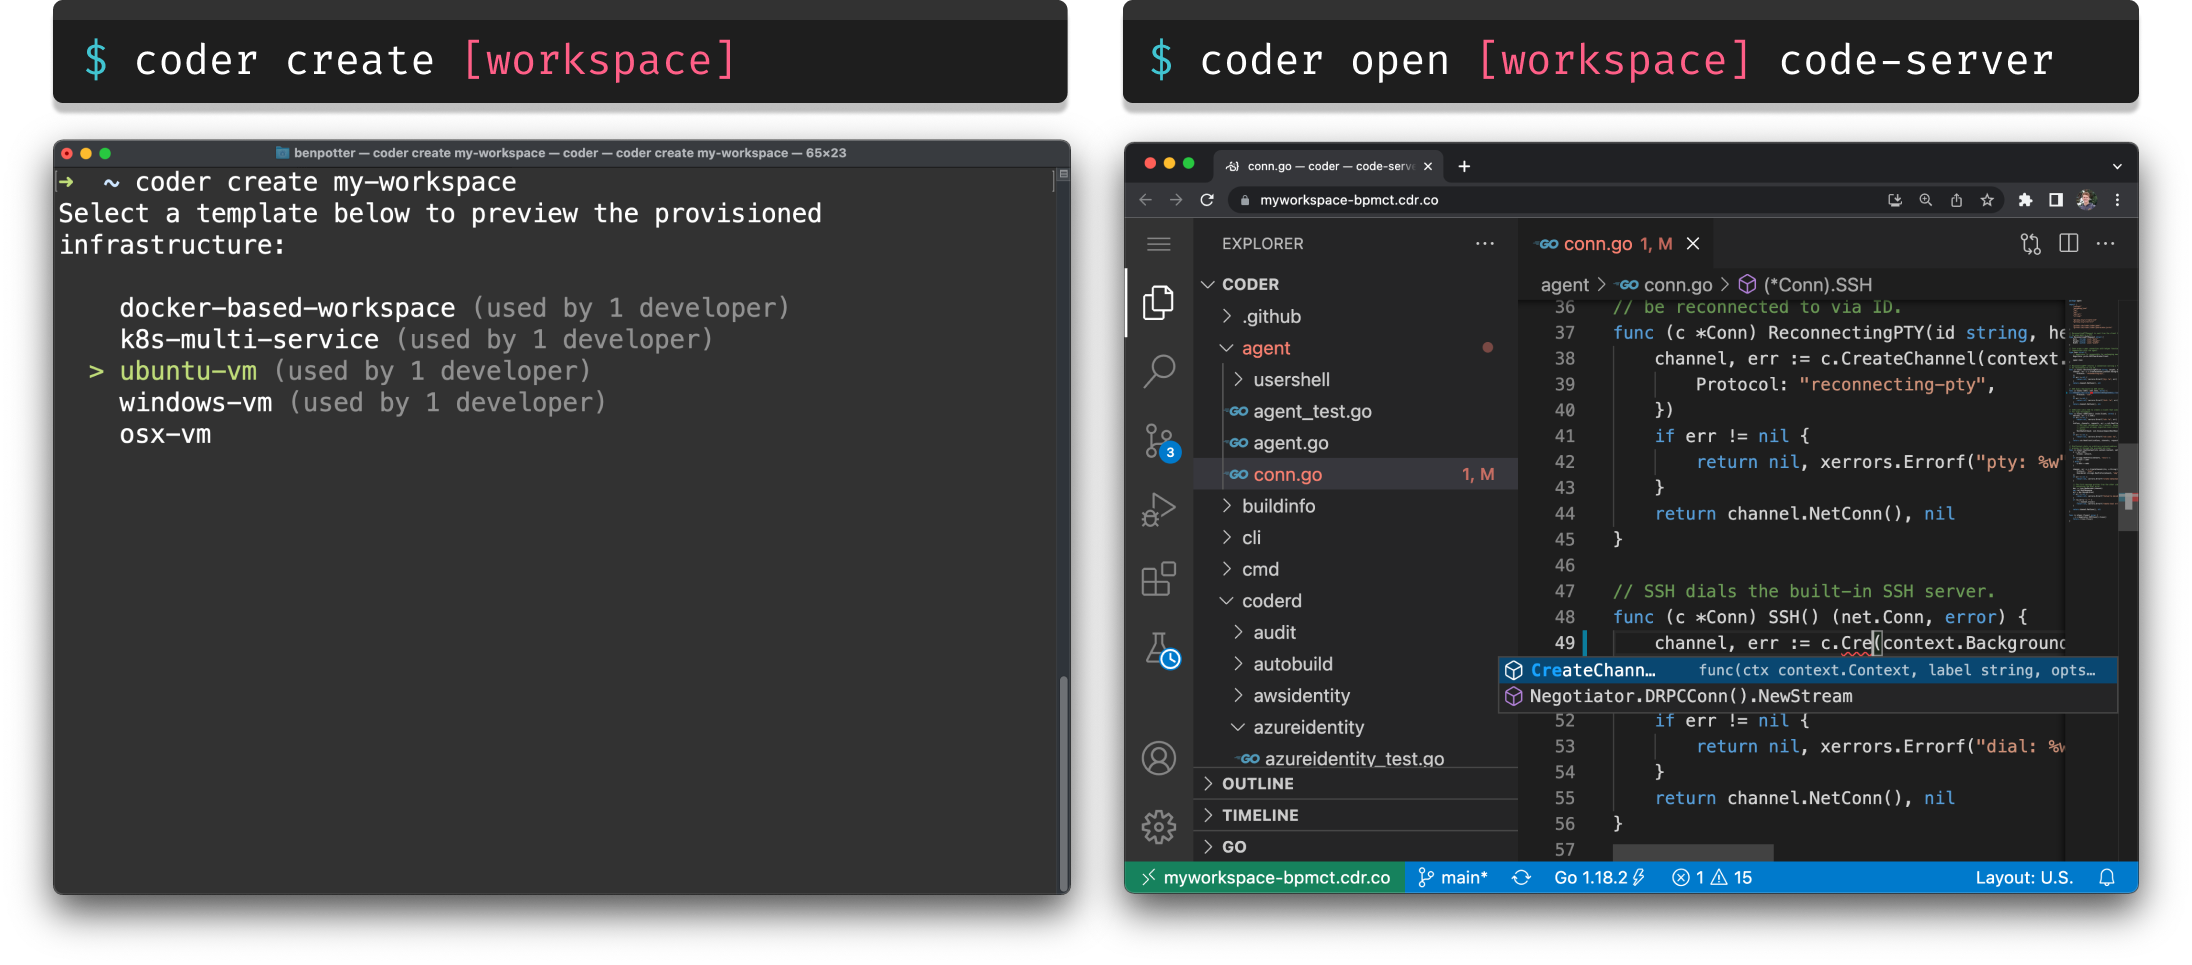The image size is (2192, 965).
Task: Expand the cli folder
Action: (x=1356, y=537)
